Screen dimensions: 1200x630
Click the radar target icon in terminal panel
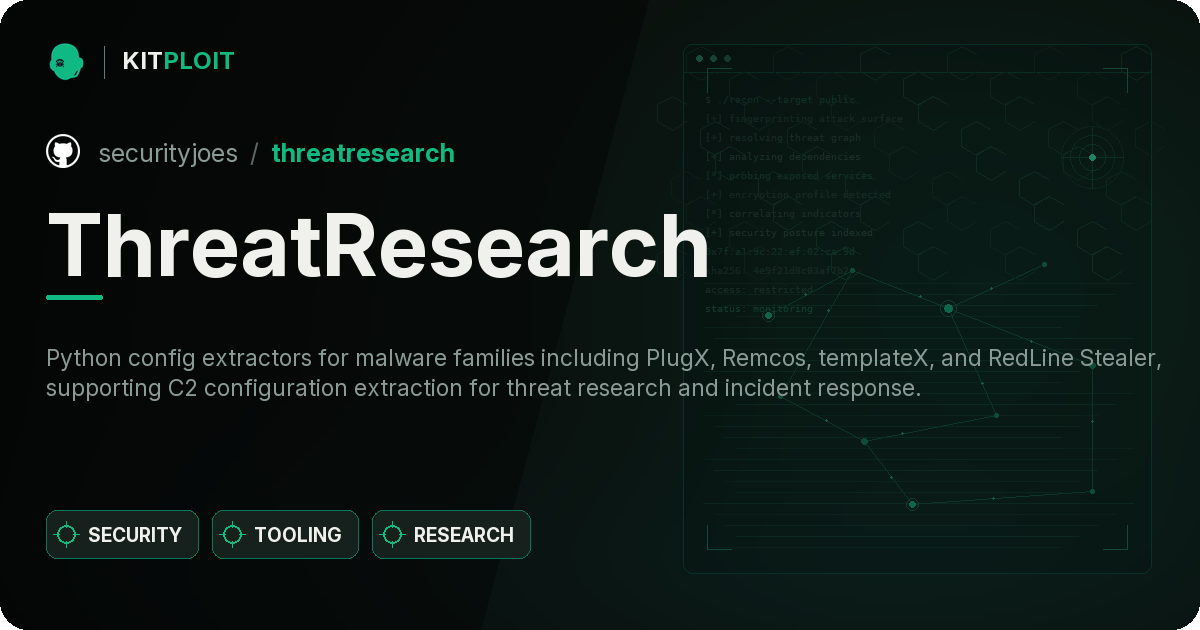1092,157
